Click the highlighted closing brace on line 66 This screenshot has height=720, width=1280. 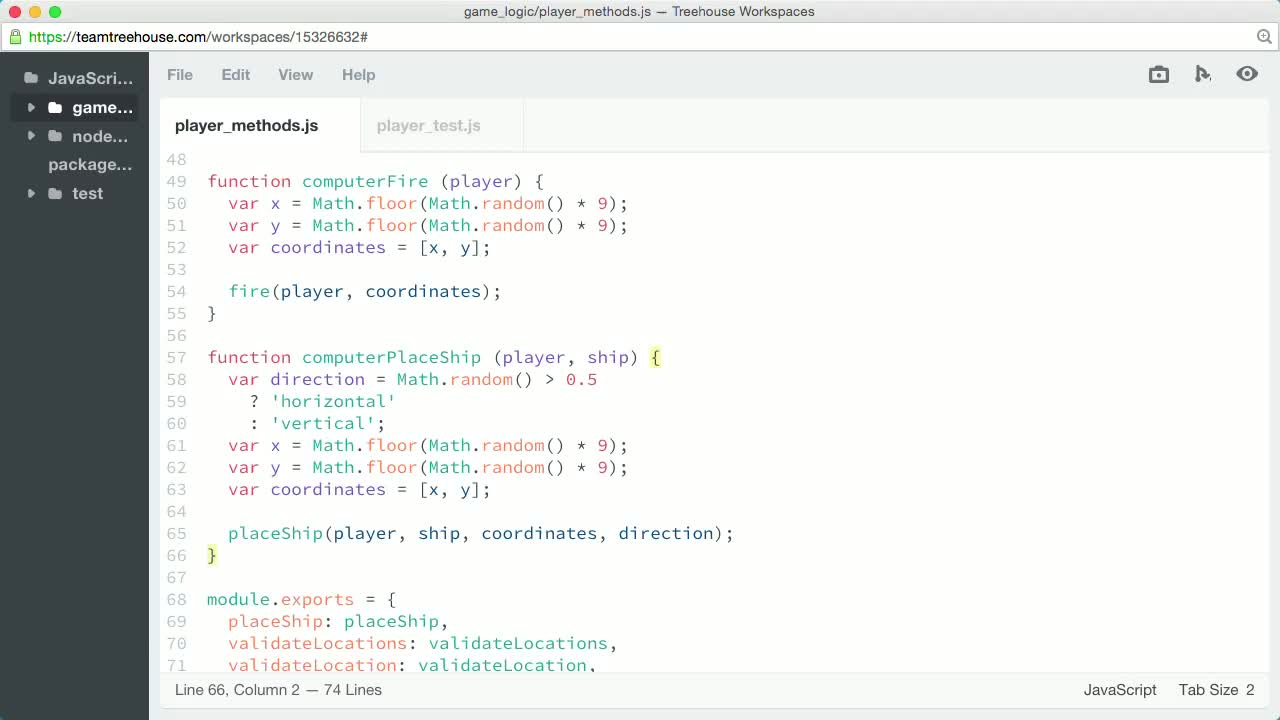click(x=211, y=555)
